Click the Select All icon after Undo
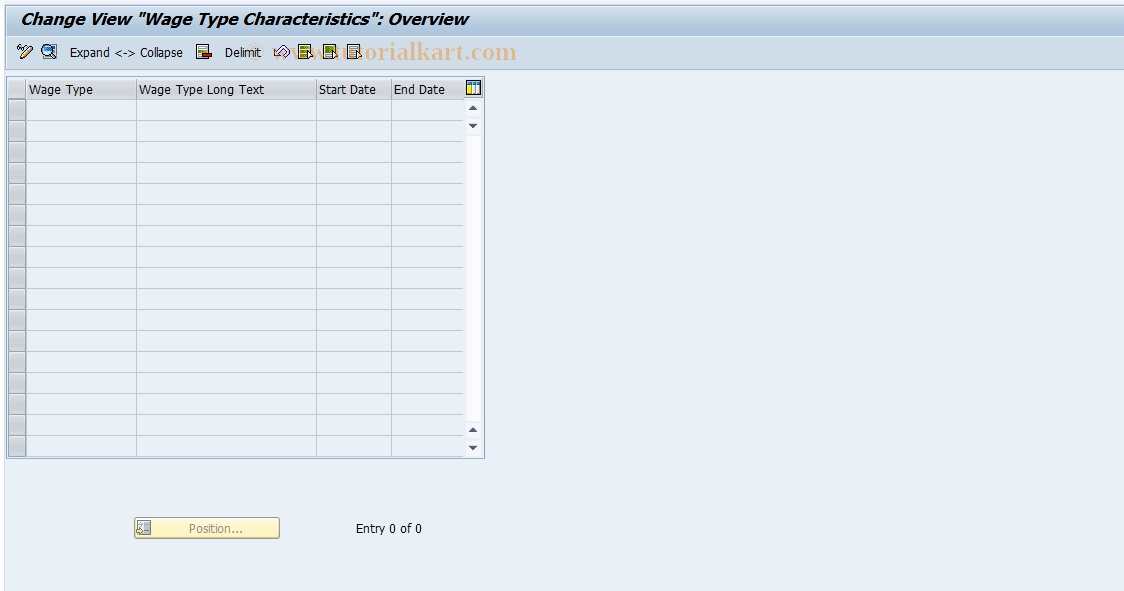 coord(305,52)
